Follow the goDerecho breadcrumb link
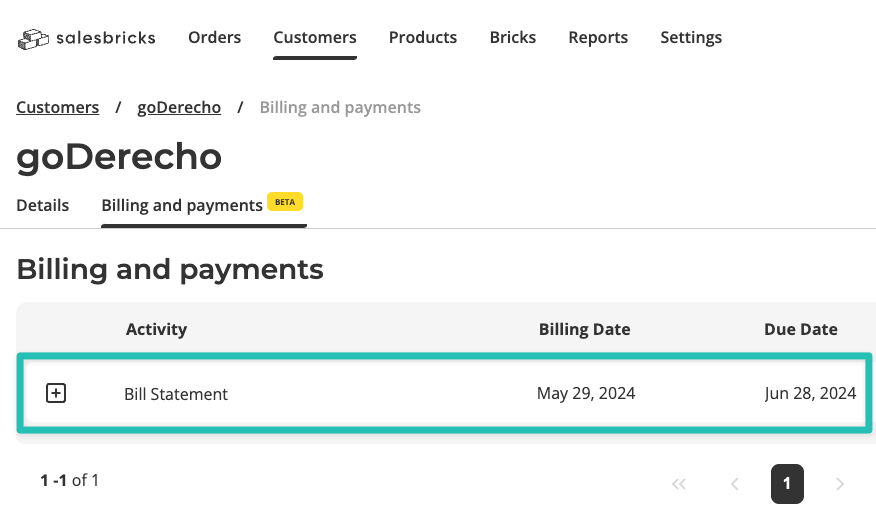 [179, 107]
